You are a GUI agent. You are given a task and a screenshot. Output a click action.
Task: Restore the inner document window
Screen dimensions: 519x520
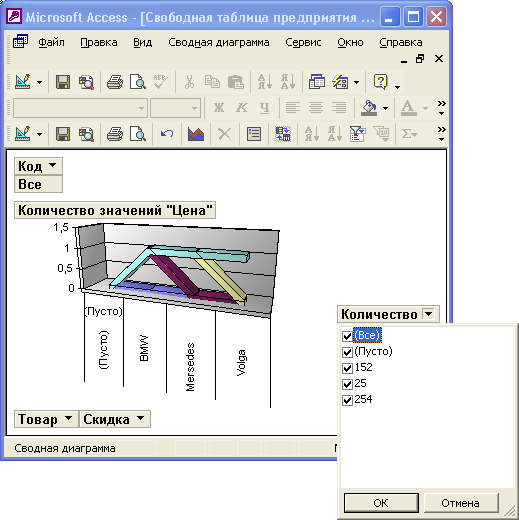point(420,59)
